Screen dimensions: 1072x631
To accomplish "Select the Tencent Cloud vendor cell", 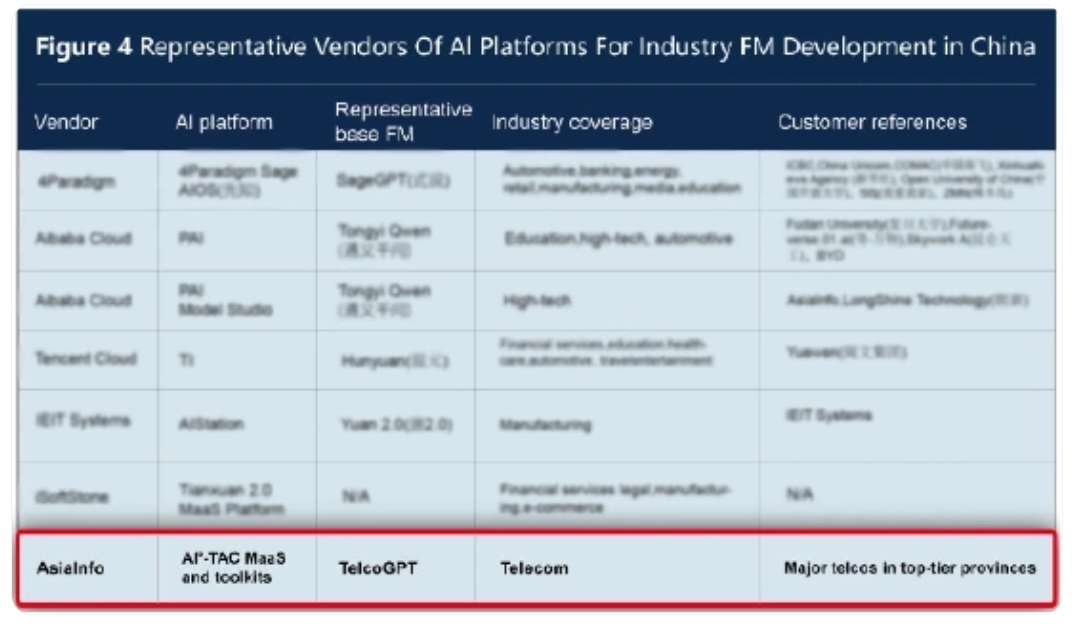I will pos(86,358).
